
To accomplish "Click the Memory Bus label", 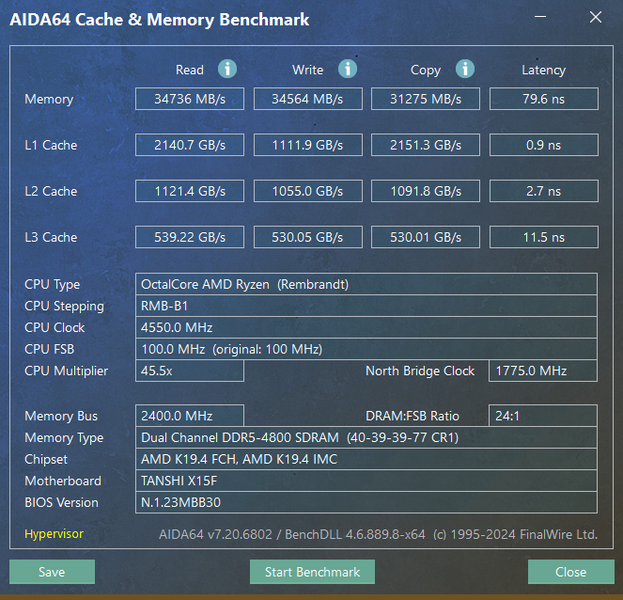I will (61, 416).
